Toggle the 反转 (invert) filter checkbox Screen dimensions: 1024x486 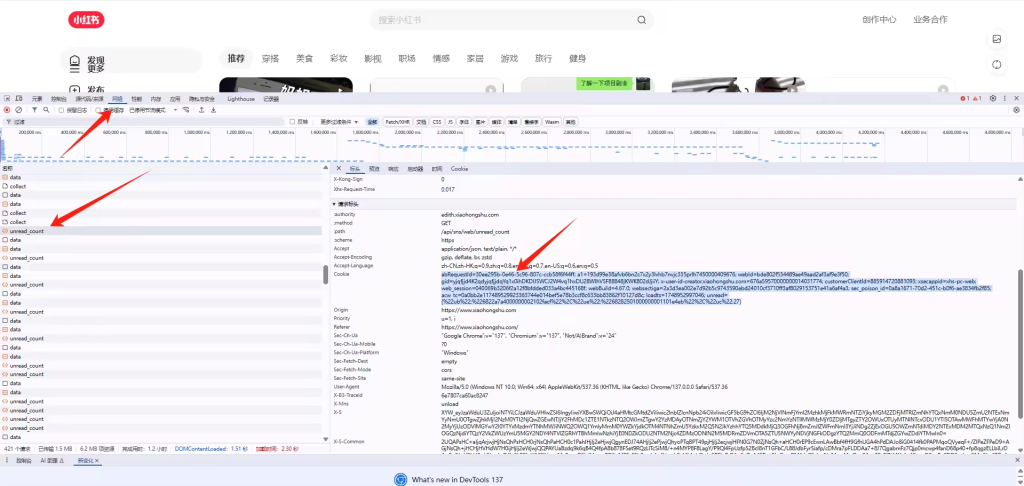(x=292, y=121)
